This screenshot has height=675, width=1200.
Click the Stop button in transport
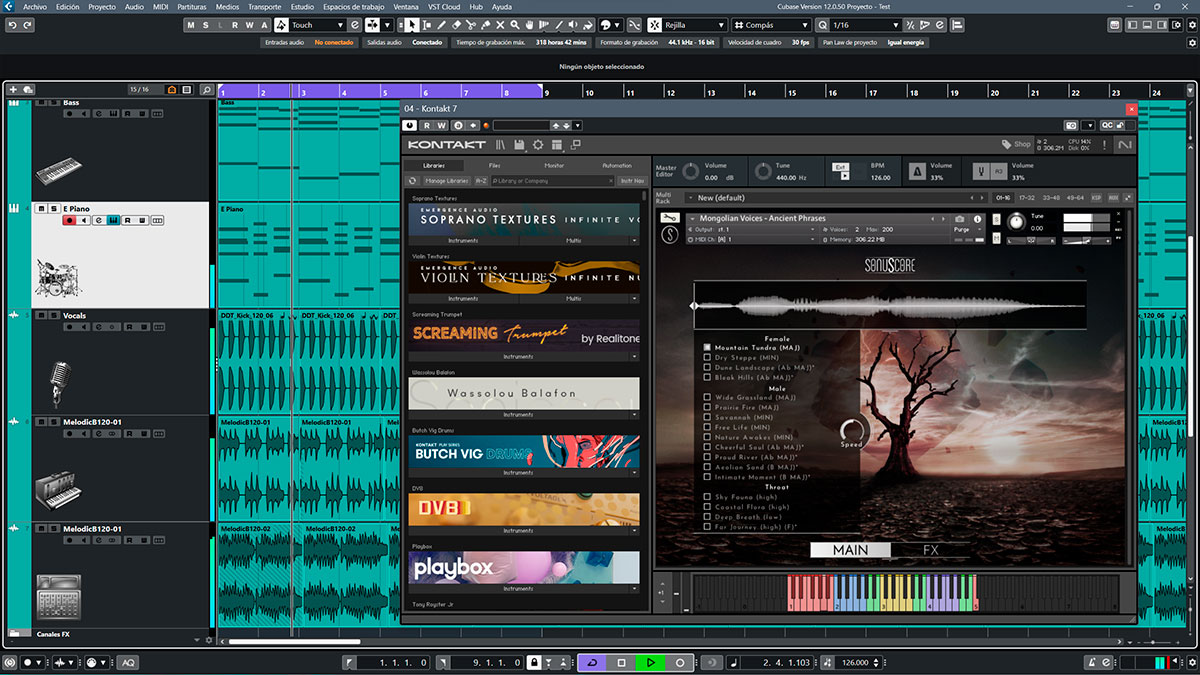pyautogui.click(x=621, y=663)
